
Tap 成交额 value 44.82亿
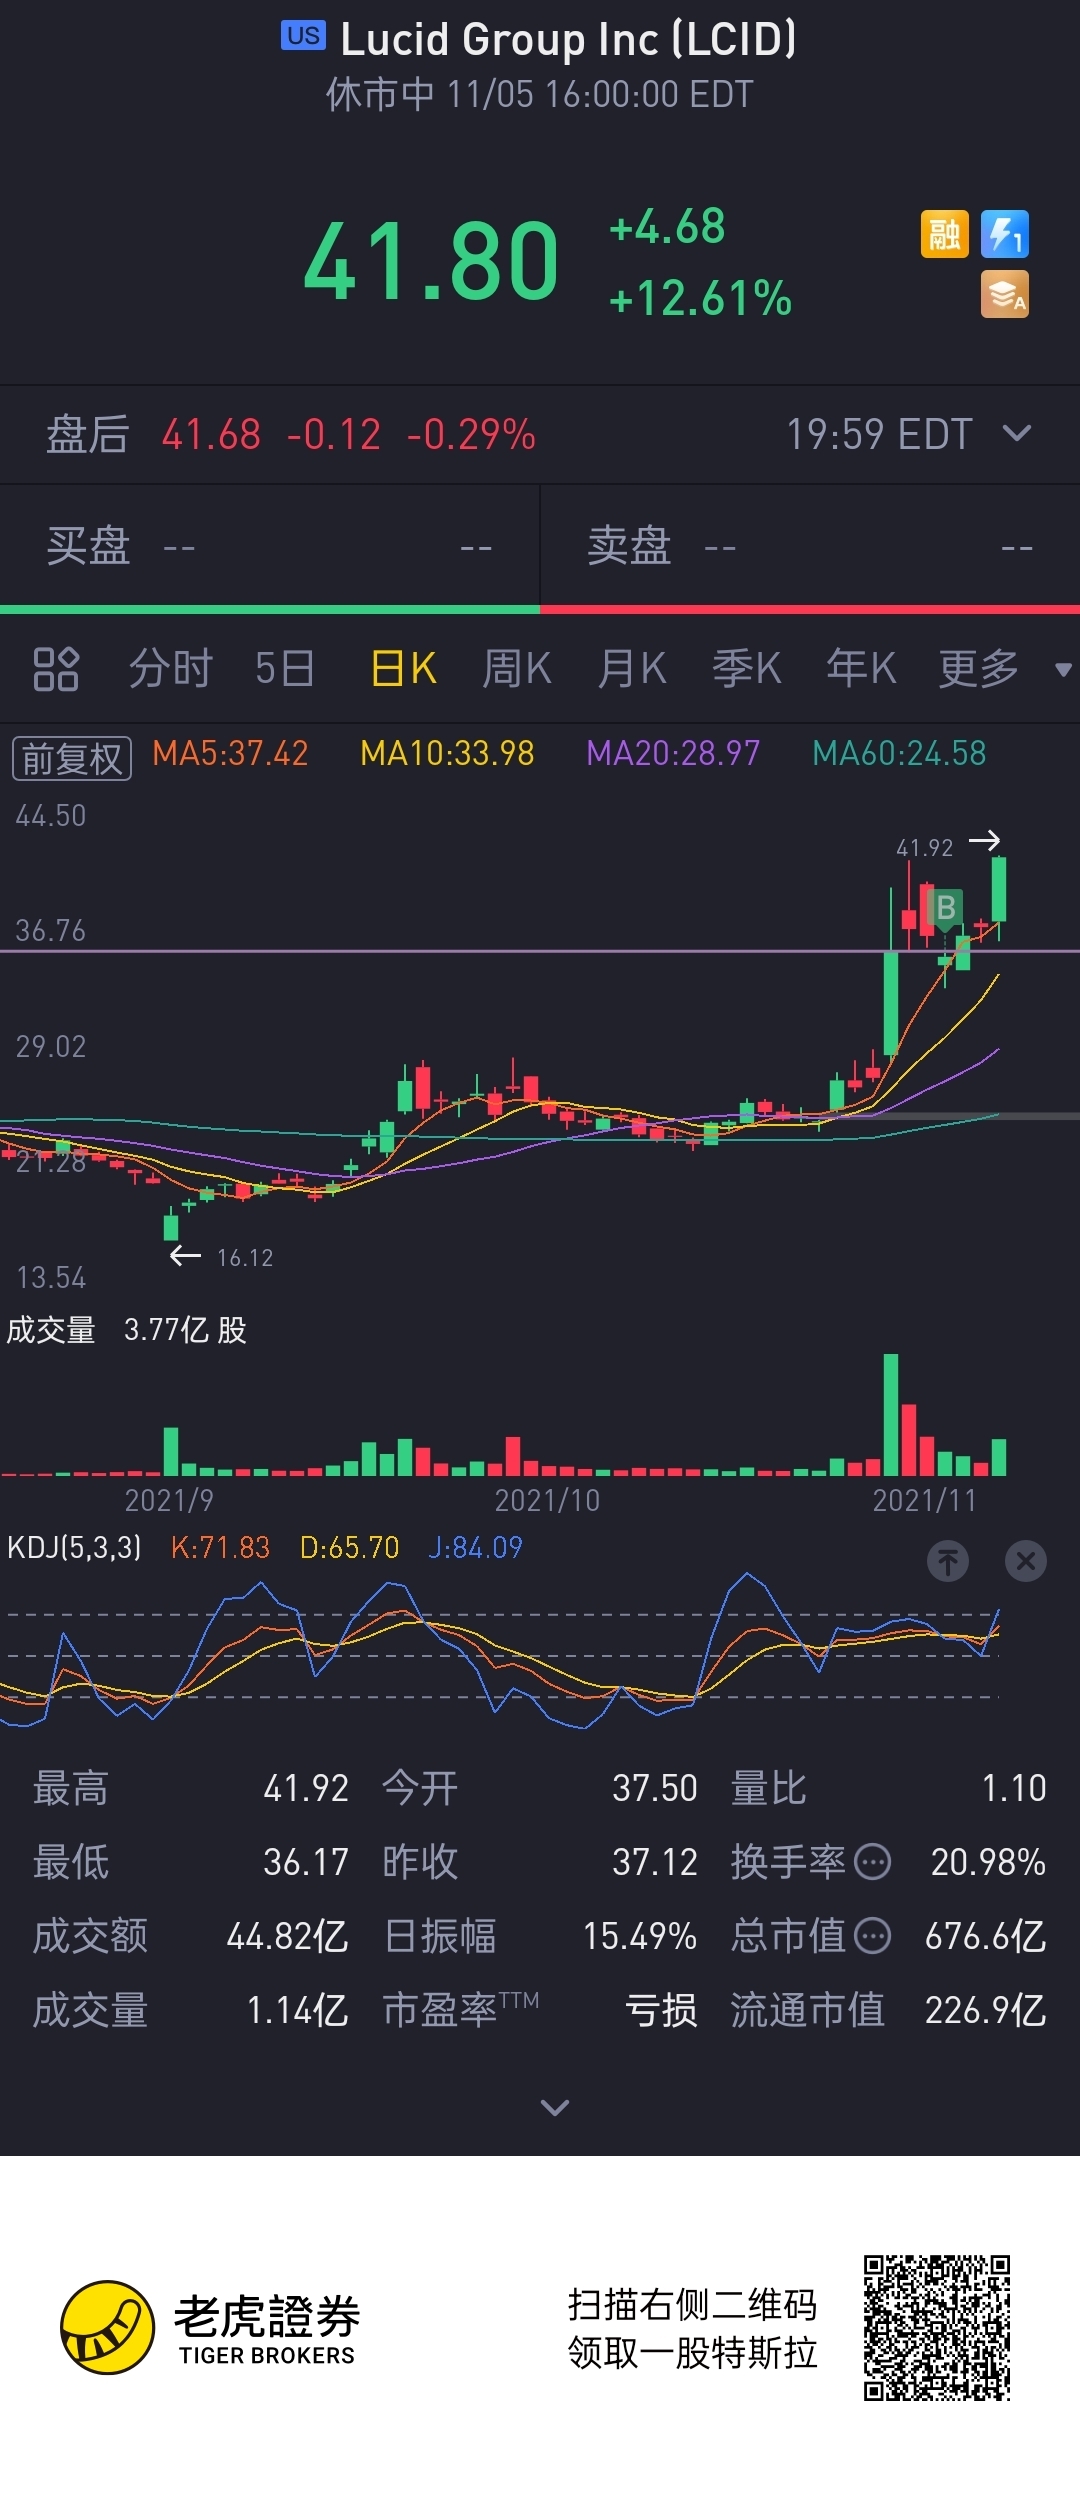(288, 1936)
